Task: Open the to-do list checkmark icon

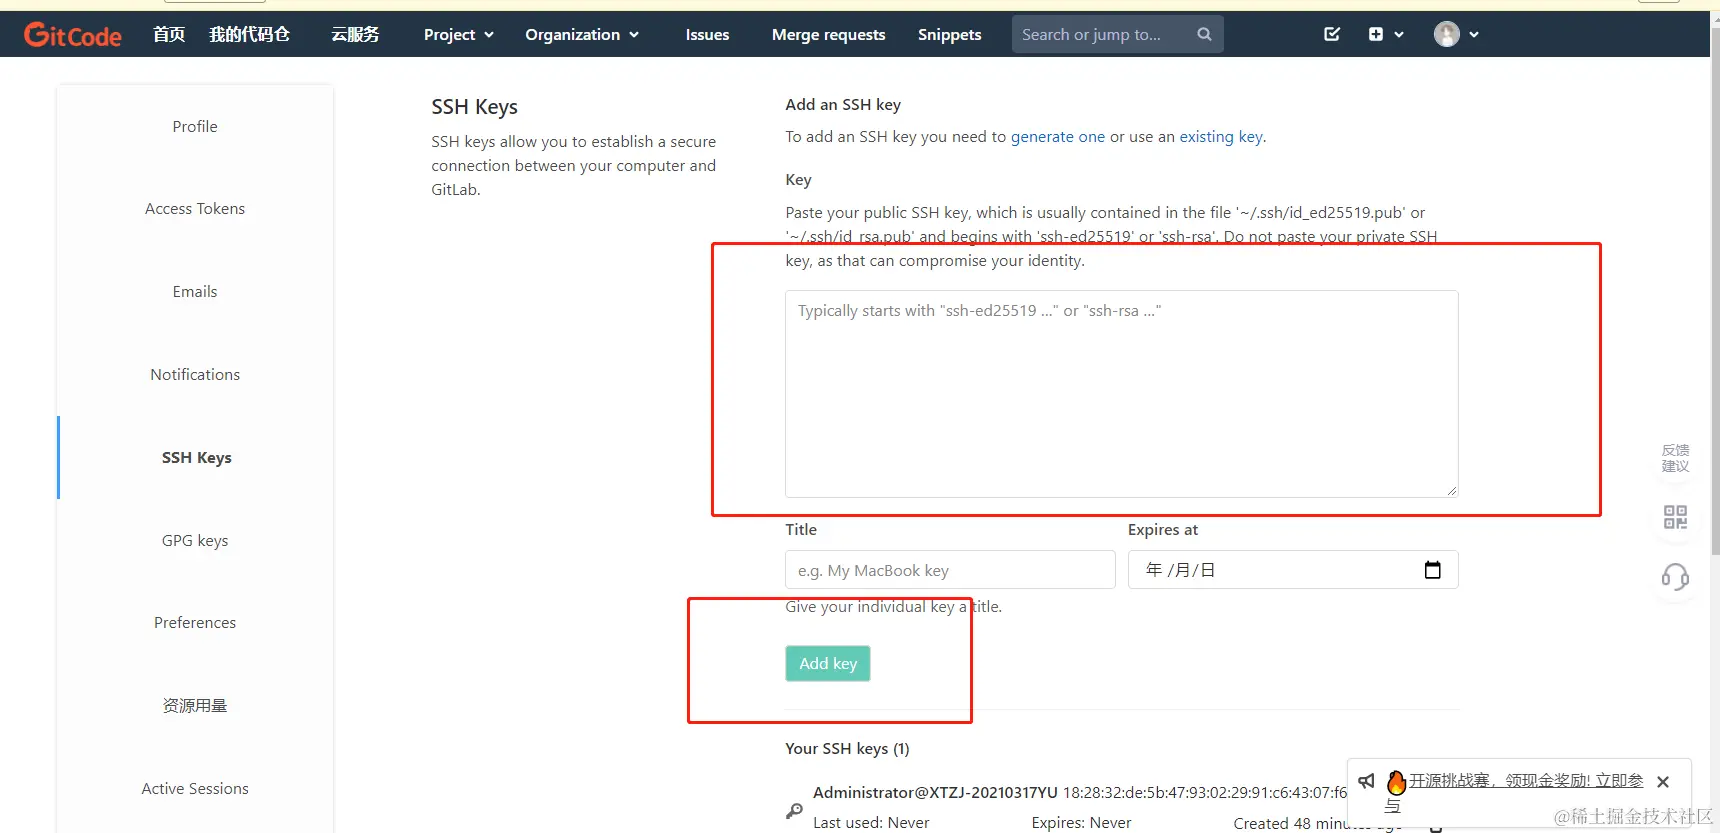Action: tap(1332, 34)
